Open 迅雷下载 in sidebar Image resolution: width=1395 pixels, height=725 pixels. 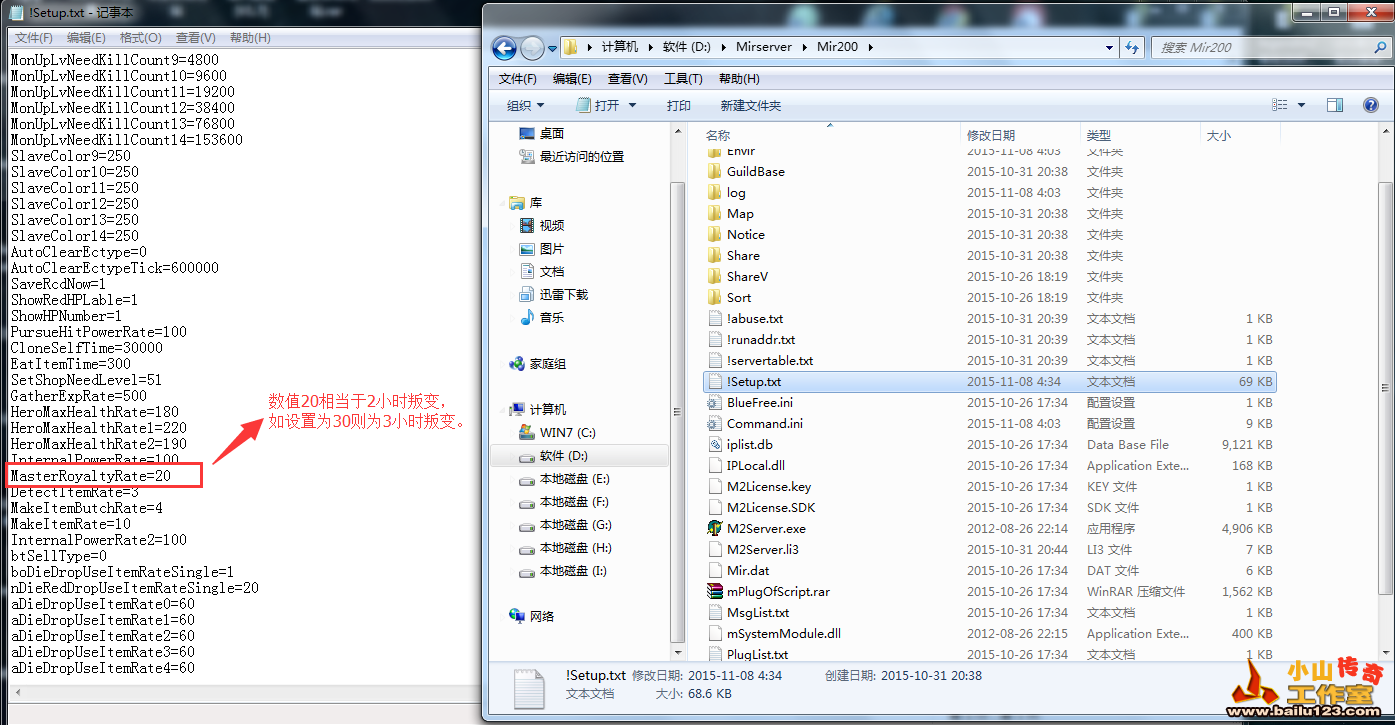point(553,294)
